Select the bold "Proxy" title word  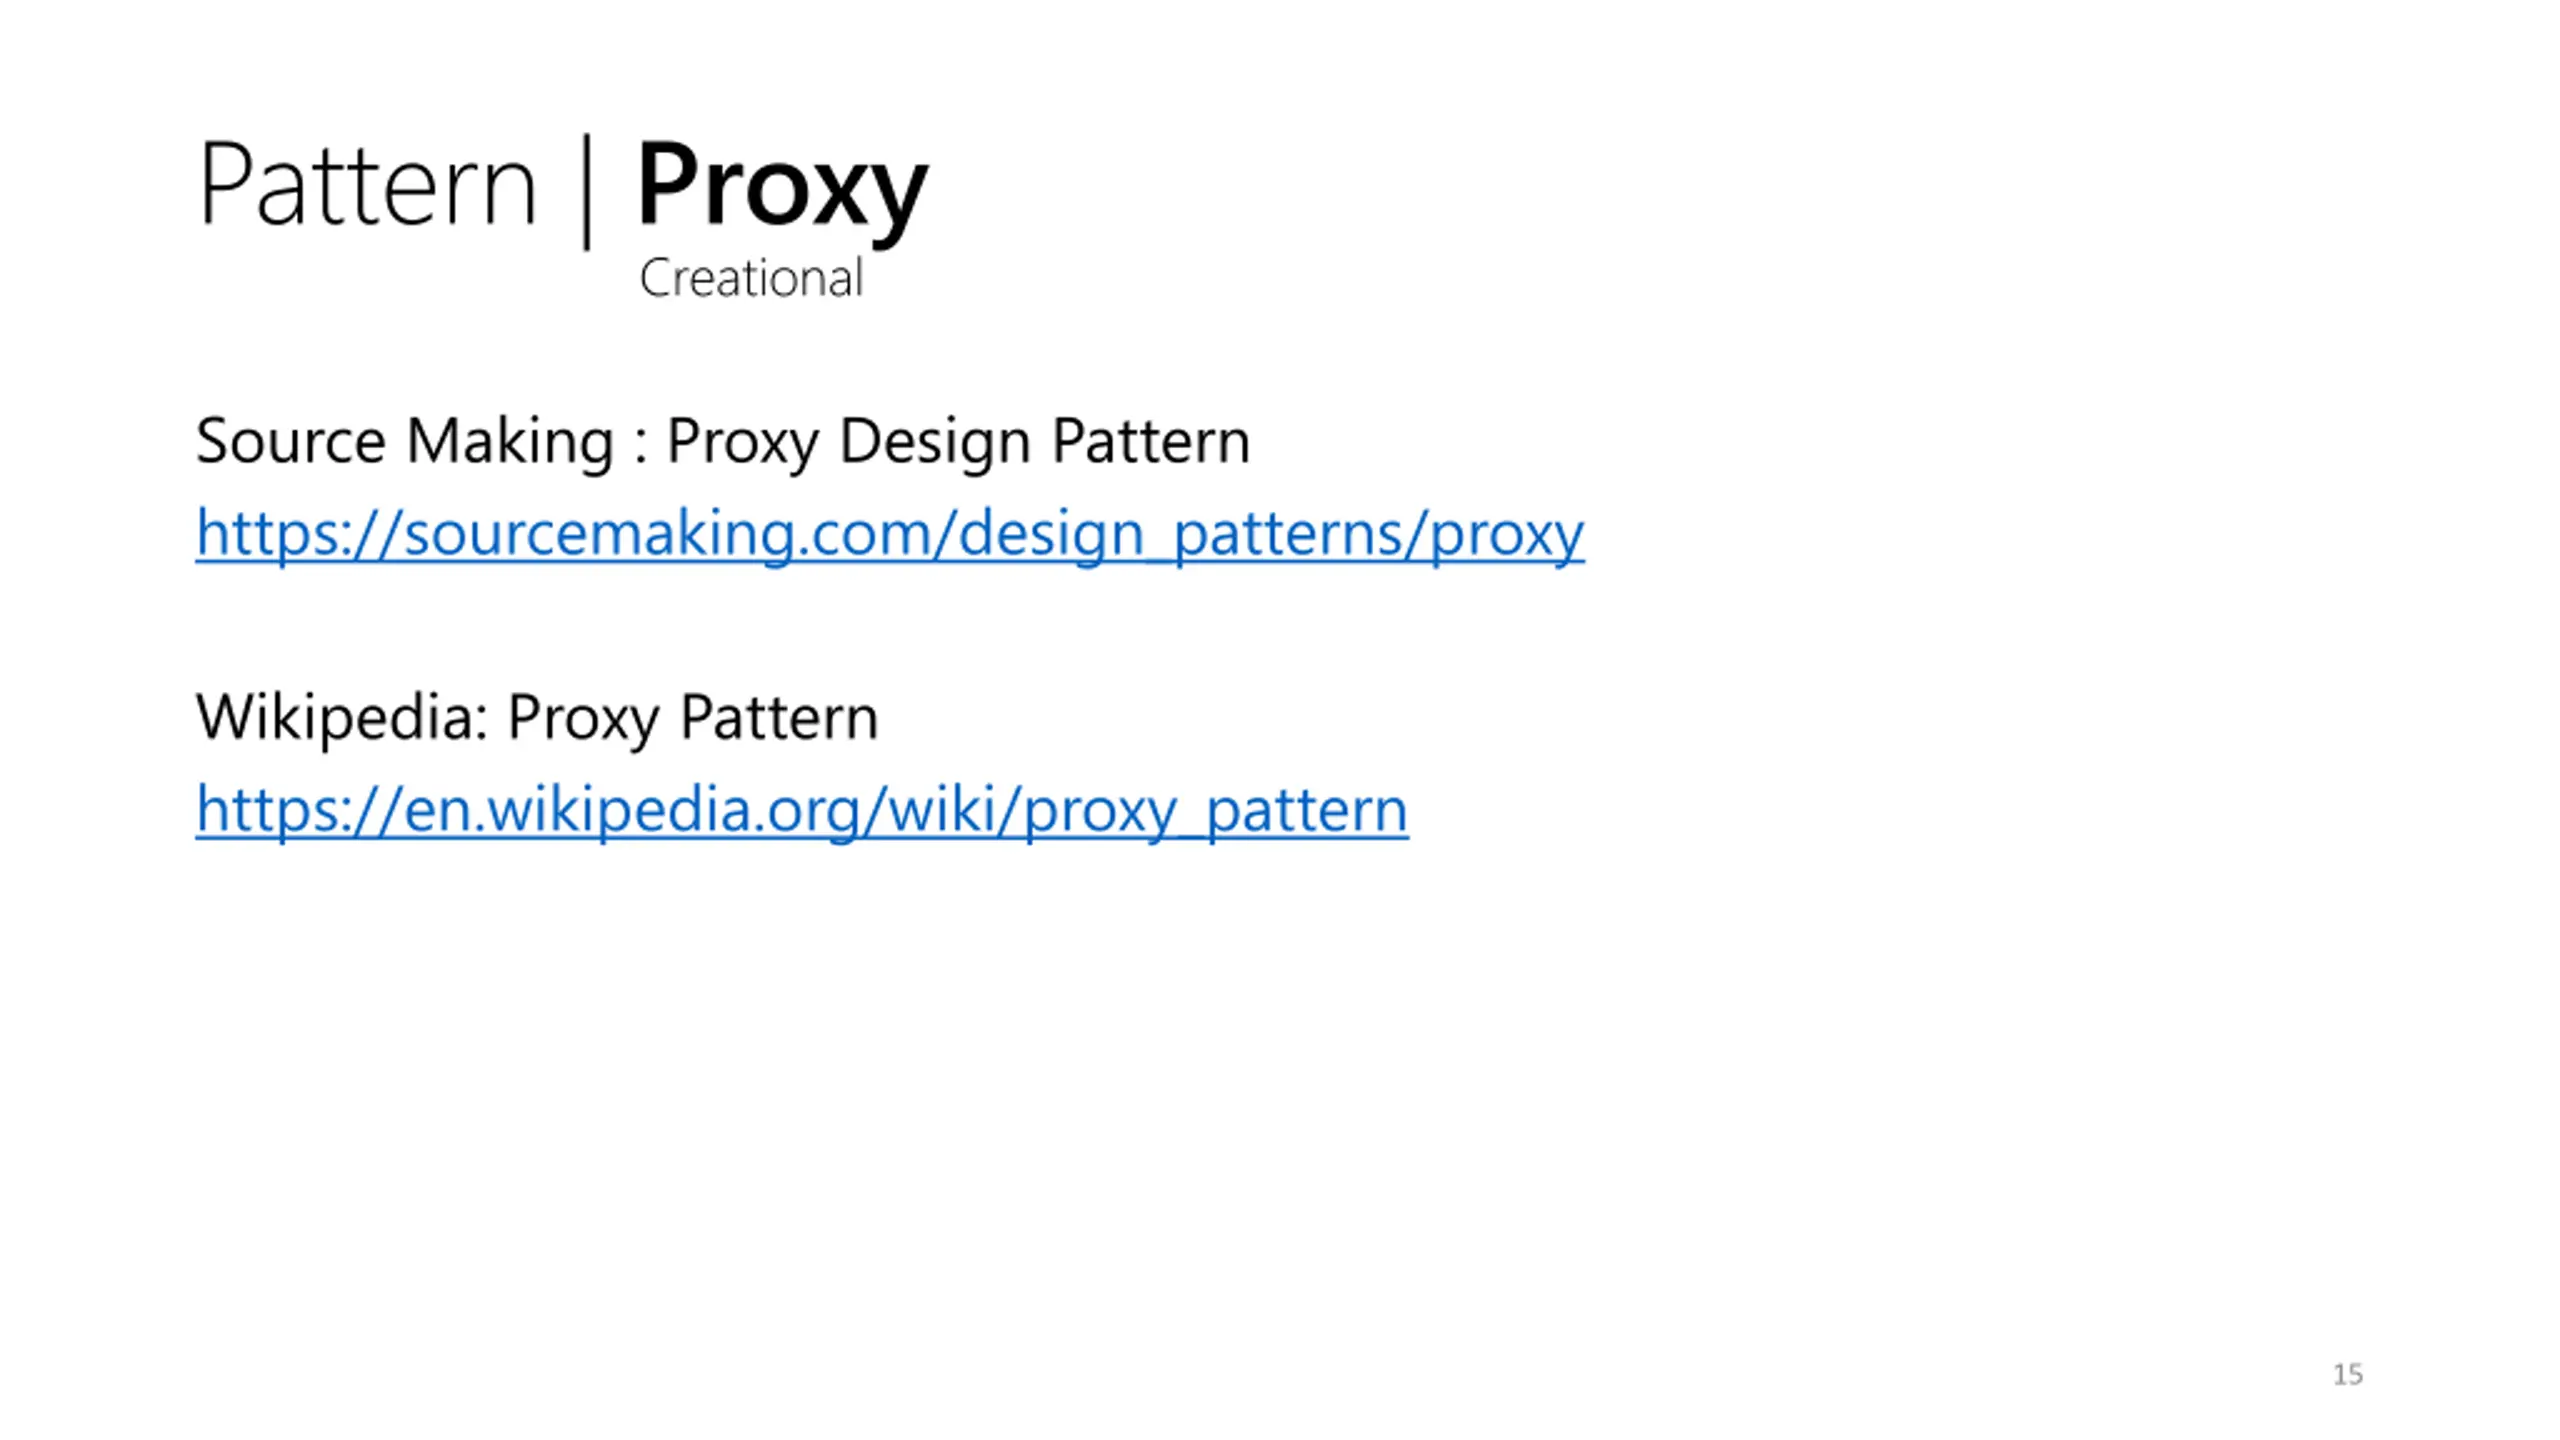click(x=782, y=190)
